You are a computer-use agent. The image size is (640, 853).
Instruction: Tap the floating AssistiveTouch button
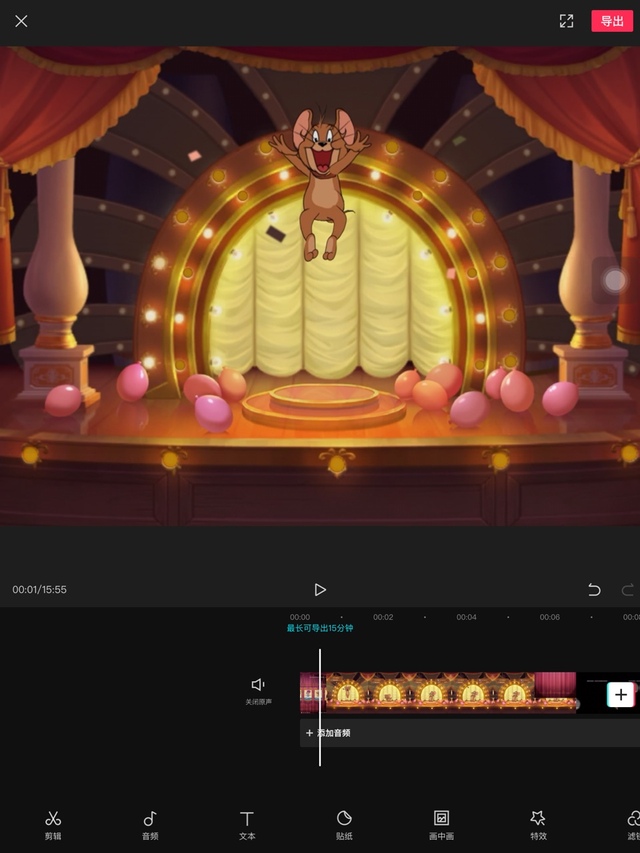[x=614, y=280]
